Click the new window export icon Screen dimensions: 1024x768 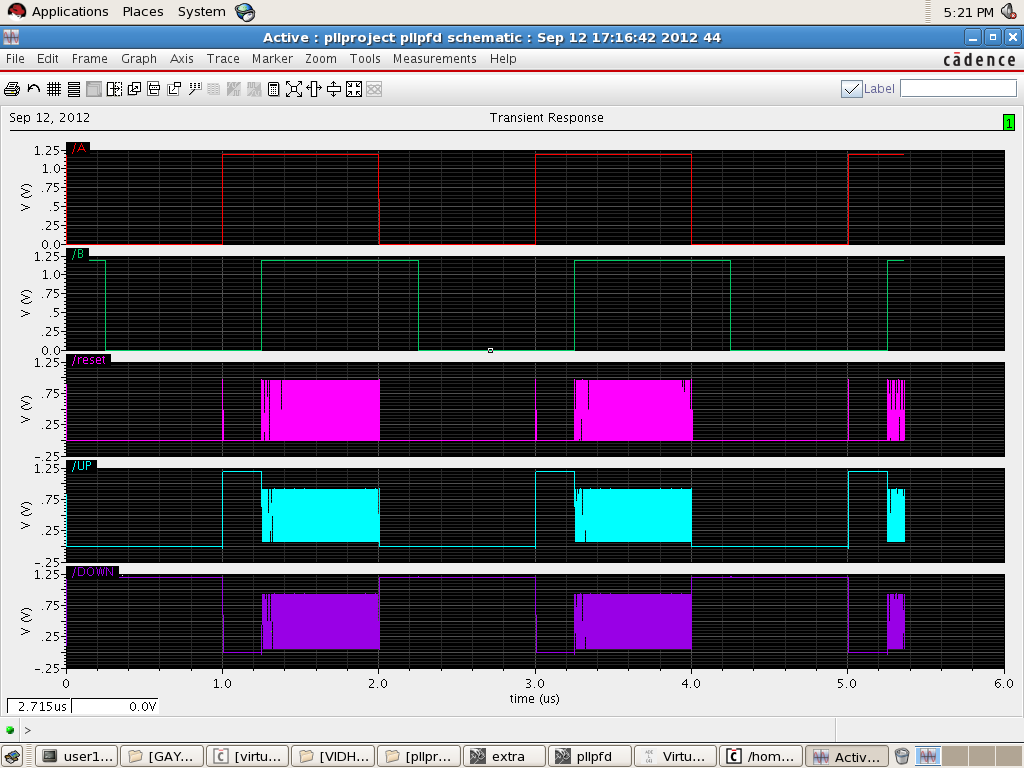[174, 89]
